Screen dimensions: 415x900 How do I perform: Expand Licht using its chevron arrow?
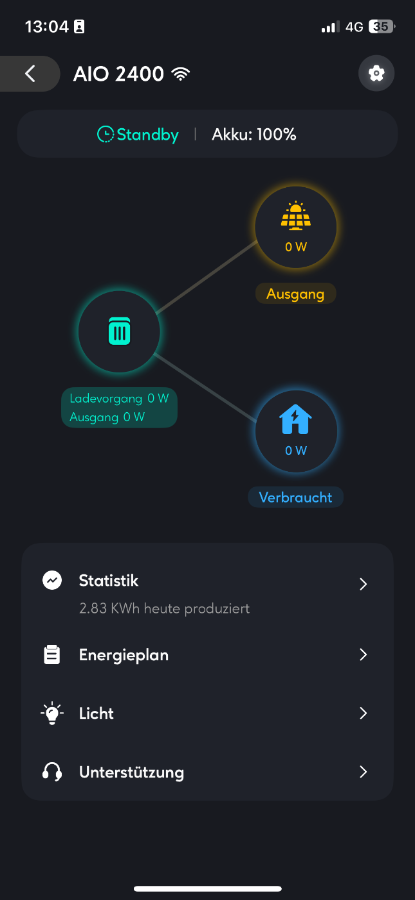pyautogui.click(x=363, y=713)
